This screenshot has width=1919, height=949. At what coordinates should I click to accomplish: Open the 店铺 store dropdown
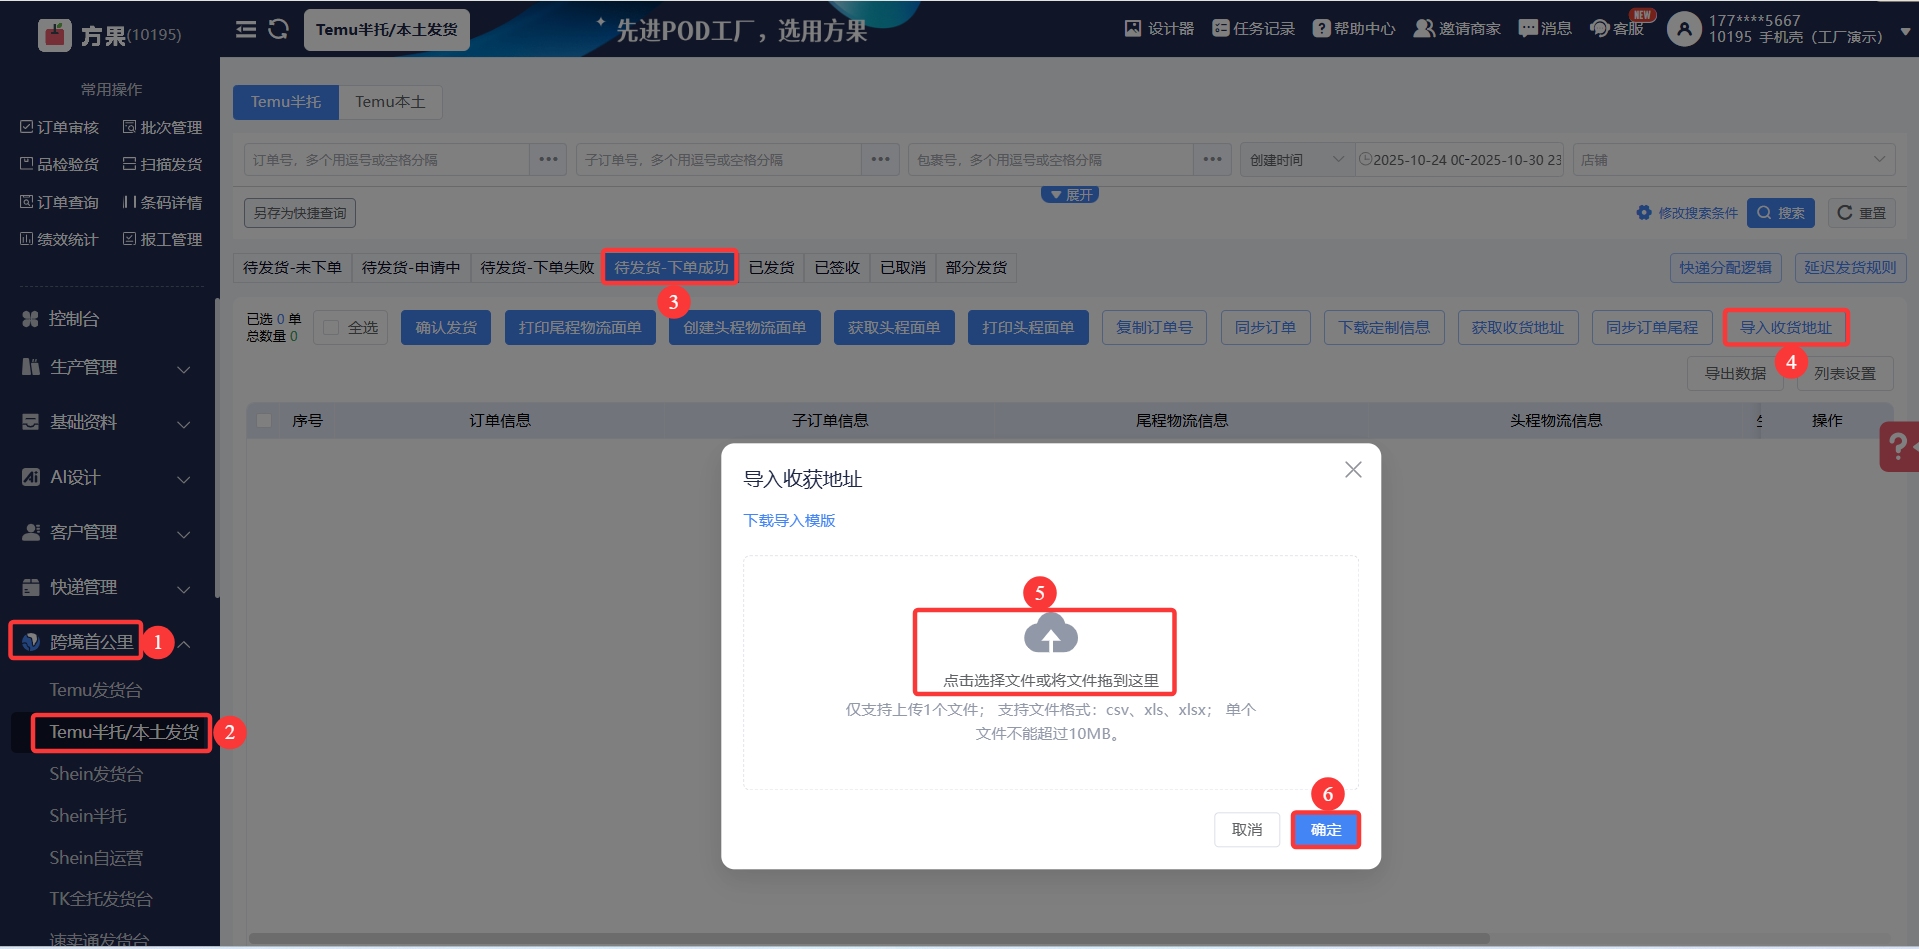tap(1734, 160)
